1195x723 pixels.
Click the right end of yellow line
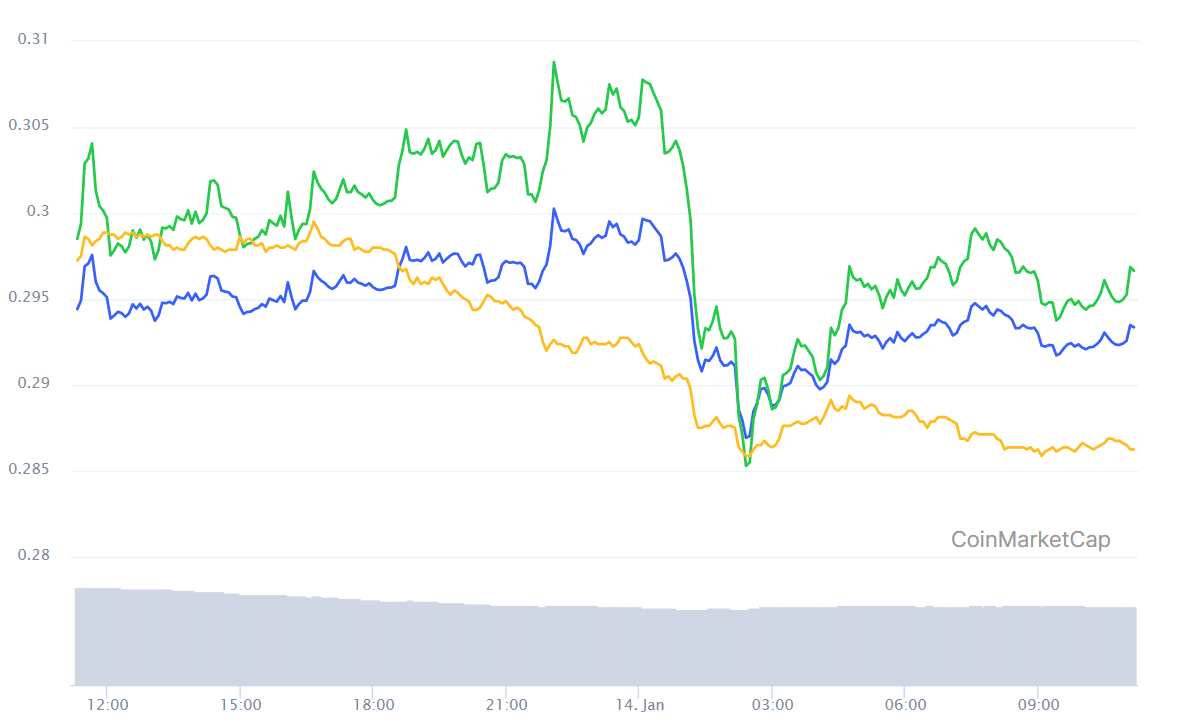tap(1133, 449)
